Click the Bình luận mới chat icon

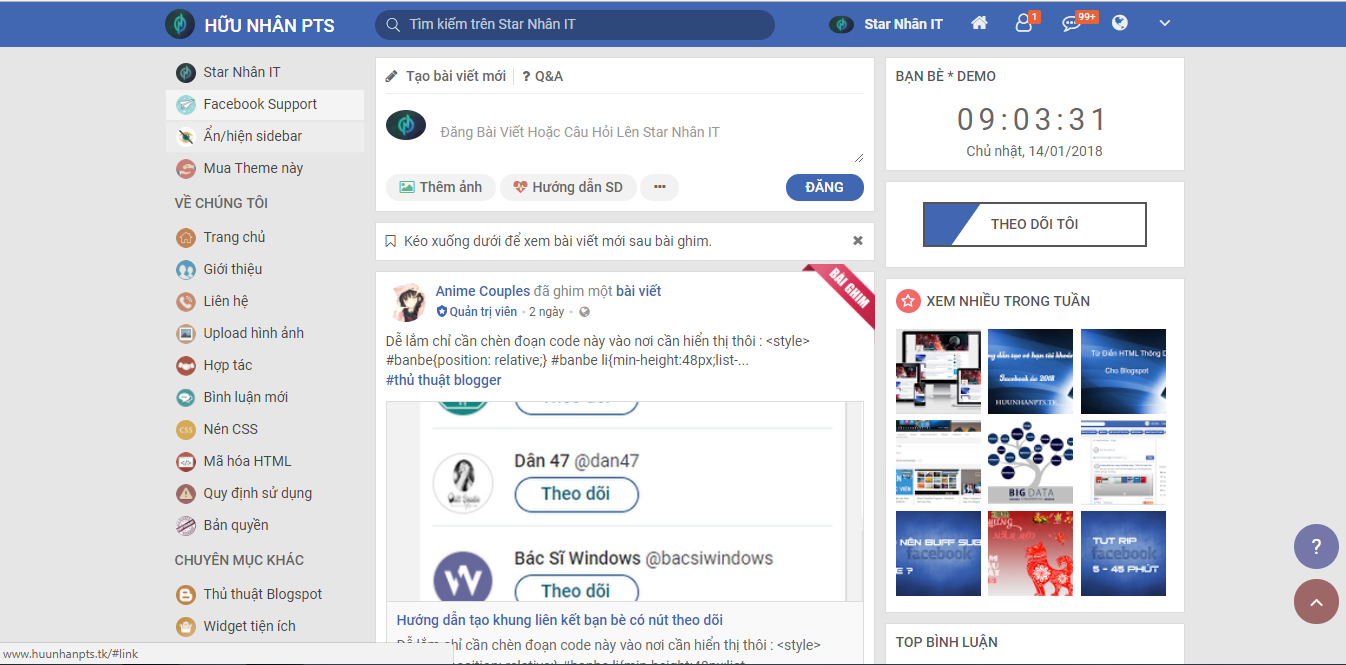click(186, 397)
